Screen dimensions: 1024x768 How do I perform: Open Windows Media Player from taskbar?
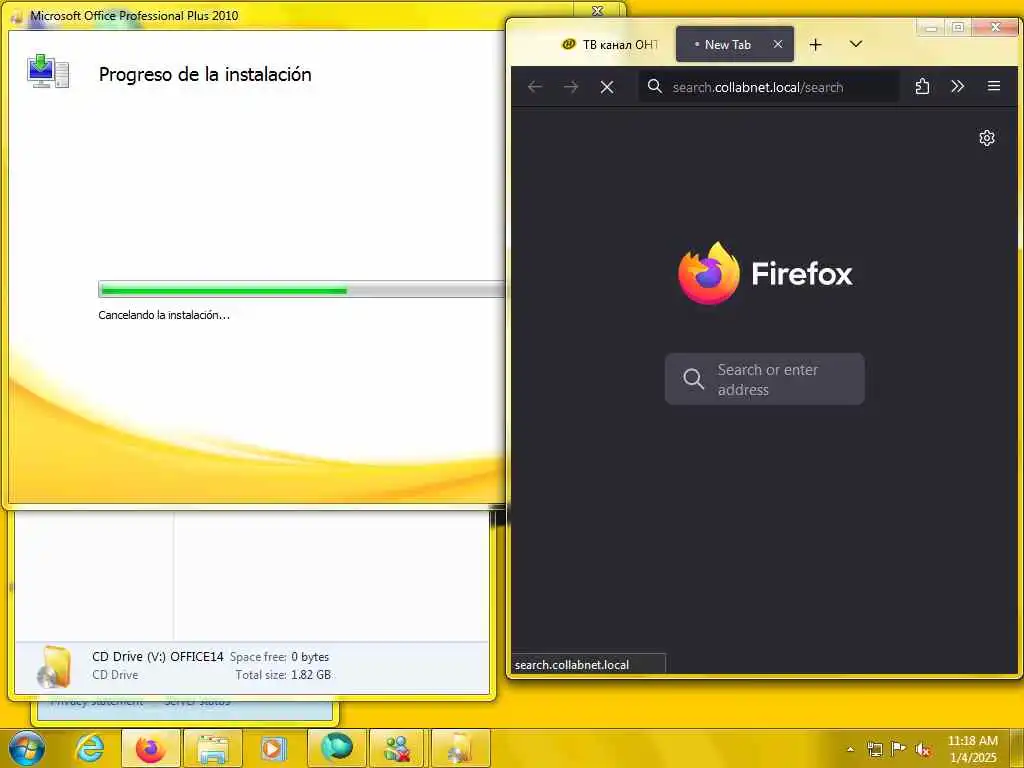[274, 748]
